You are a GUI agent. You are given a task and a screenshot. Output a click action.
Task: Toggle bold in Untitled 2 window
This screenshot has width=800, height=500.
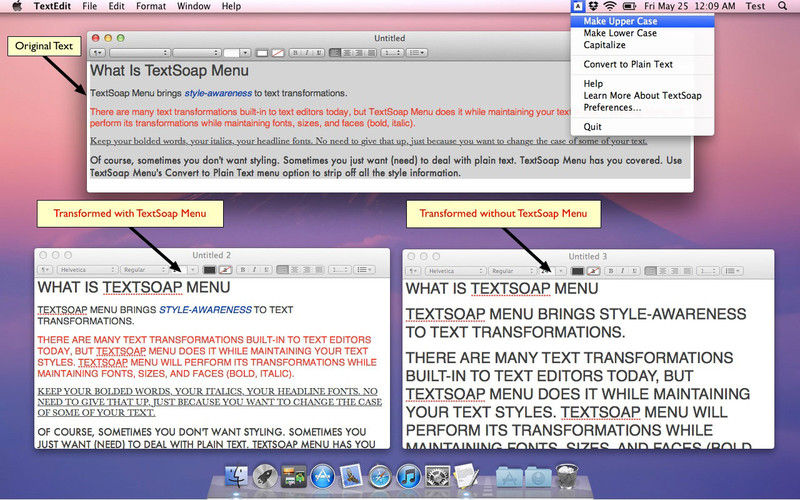point(243,269)
